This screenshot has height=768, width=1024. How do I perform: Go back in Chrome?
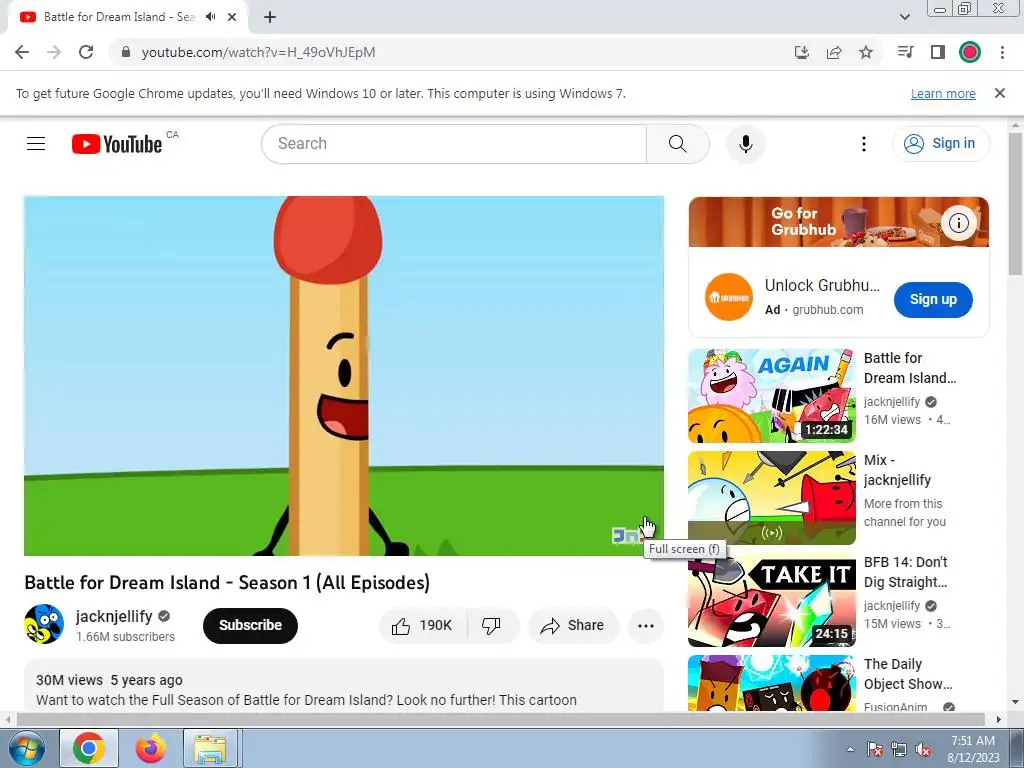pyautogui.click(x=22, y=52)
